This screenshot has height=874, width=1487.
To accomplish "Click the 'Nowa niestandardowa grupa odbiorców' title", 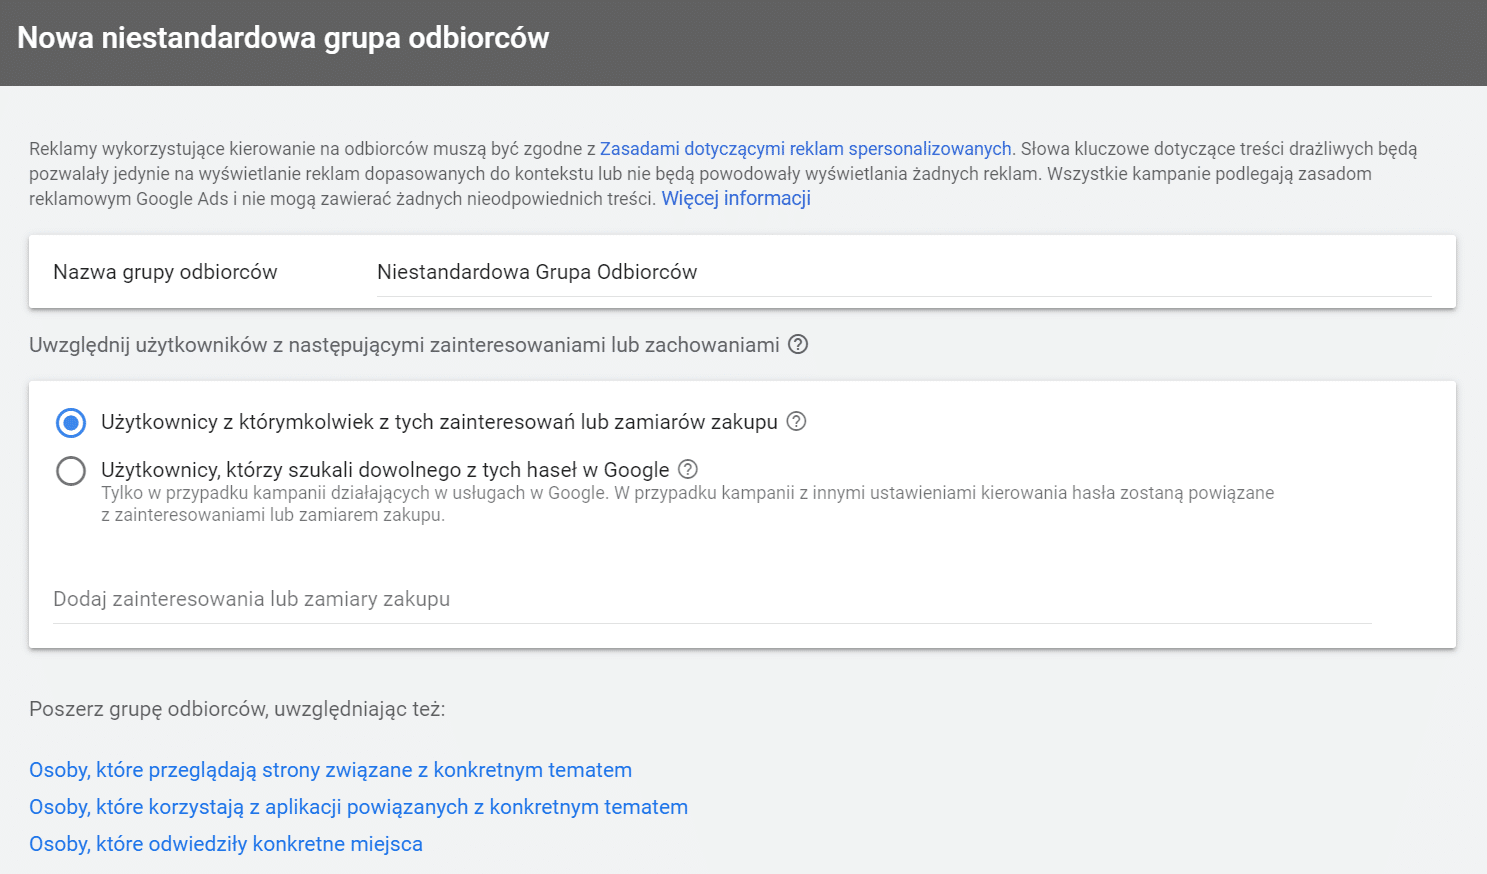I will point(283,38).
